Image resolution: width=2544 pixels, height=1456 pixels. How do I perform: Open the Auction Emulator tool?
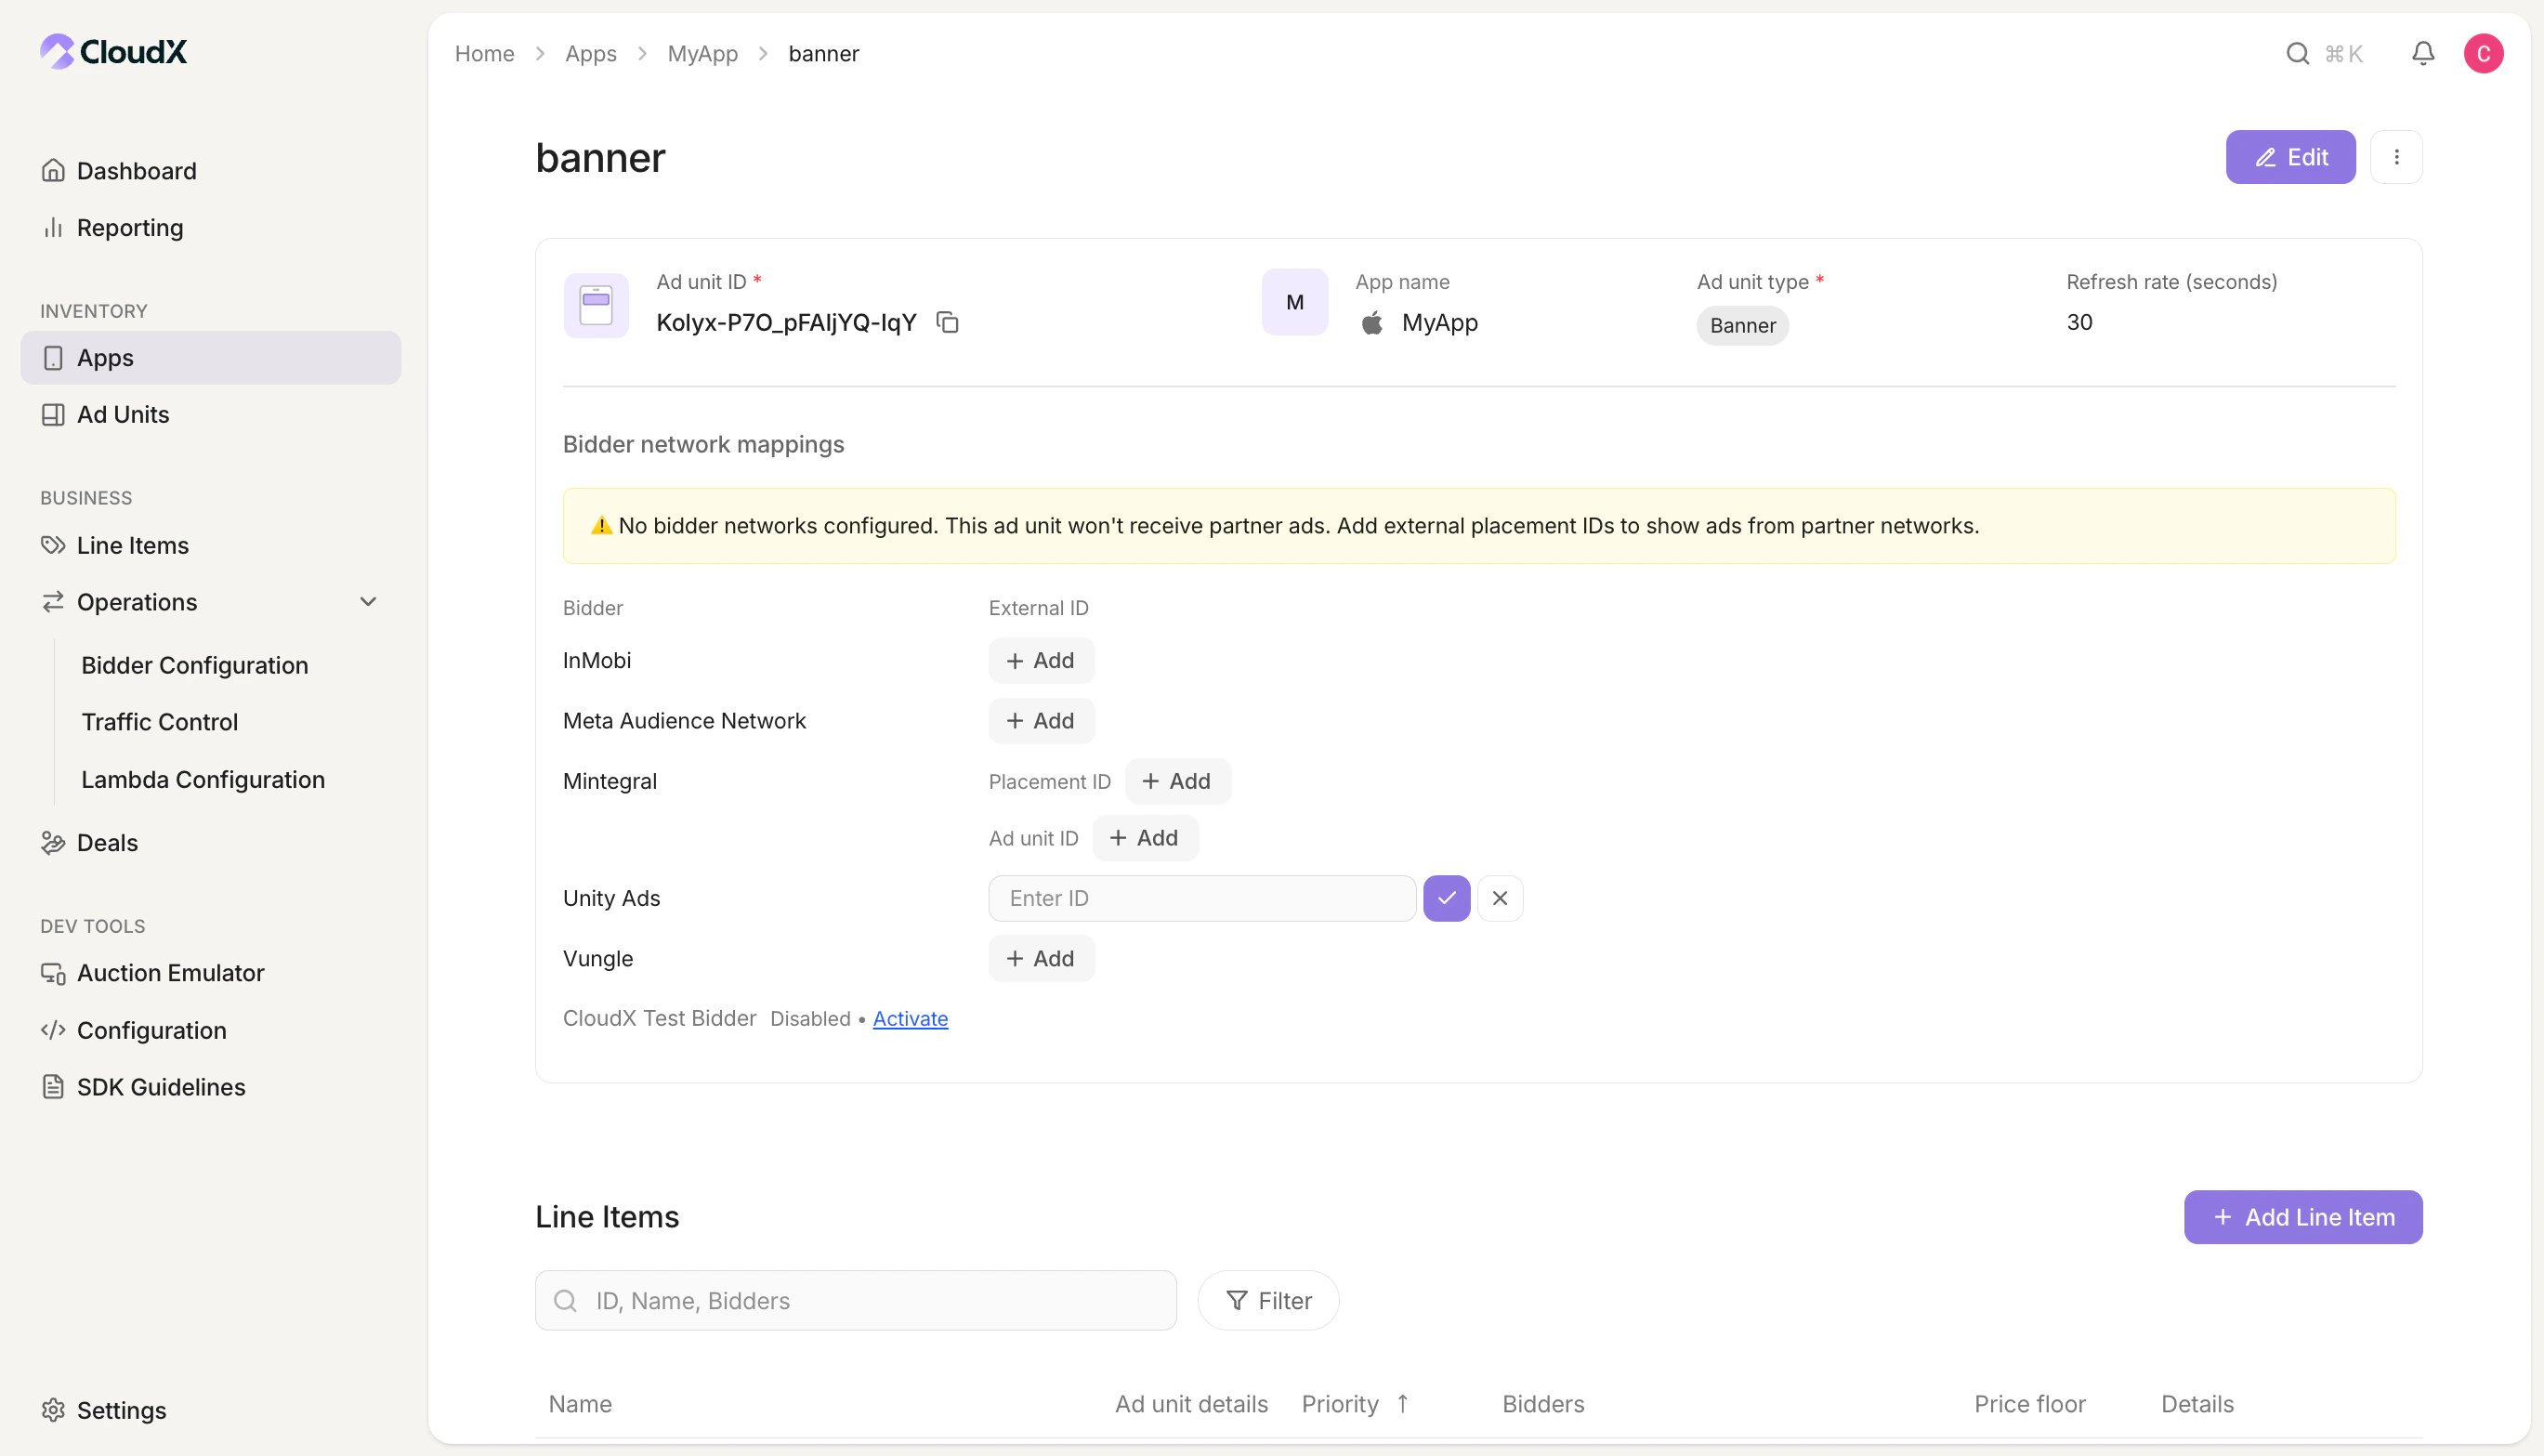click(53, 972)
